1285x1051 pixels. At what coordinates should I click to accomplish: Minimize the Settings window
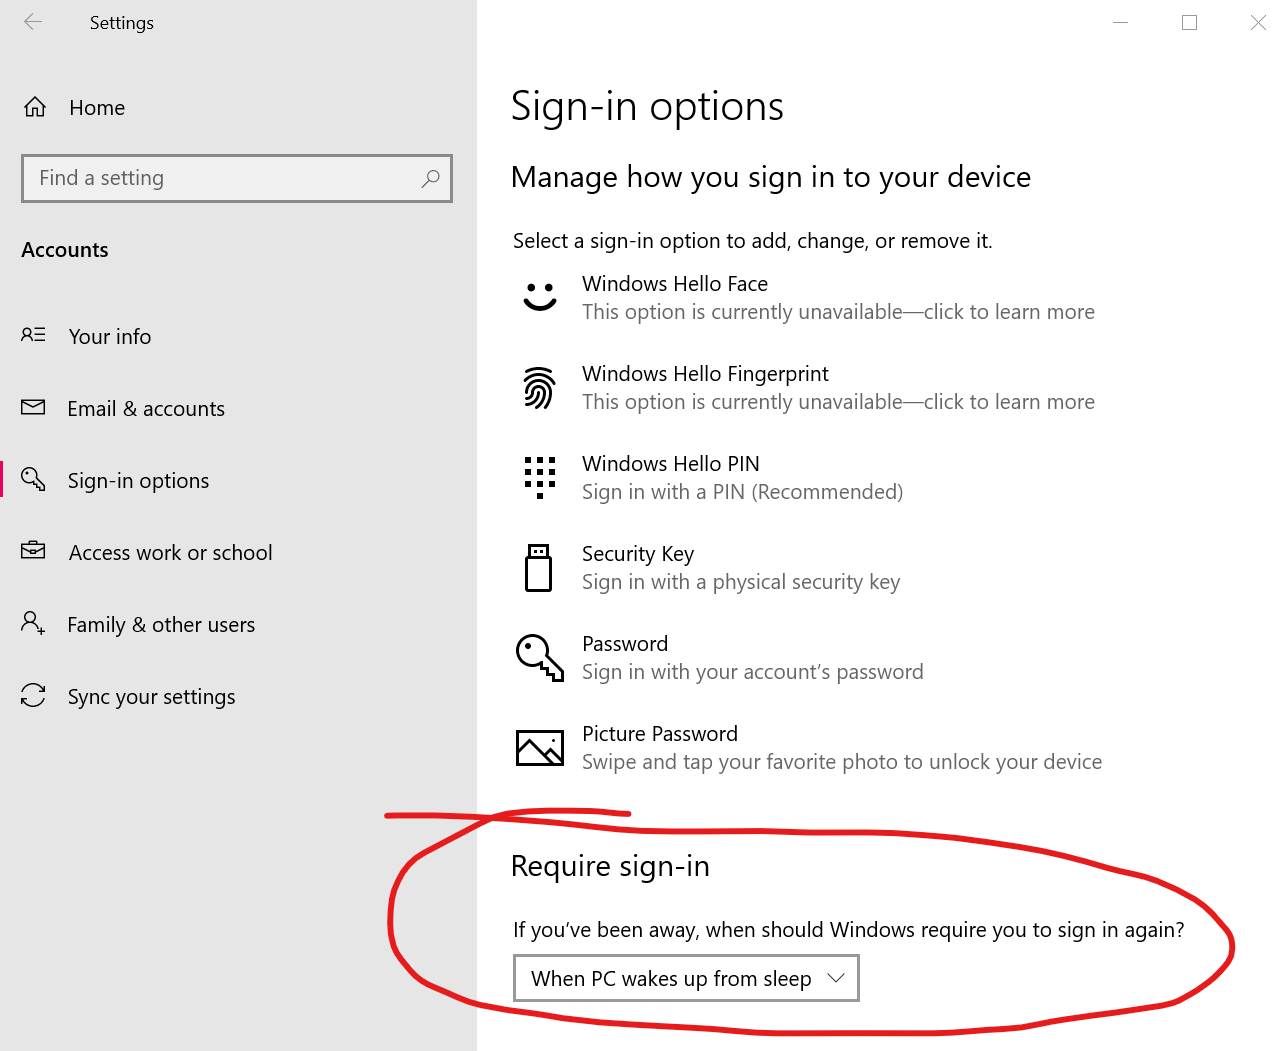point(1121,22)
